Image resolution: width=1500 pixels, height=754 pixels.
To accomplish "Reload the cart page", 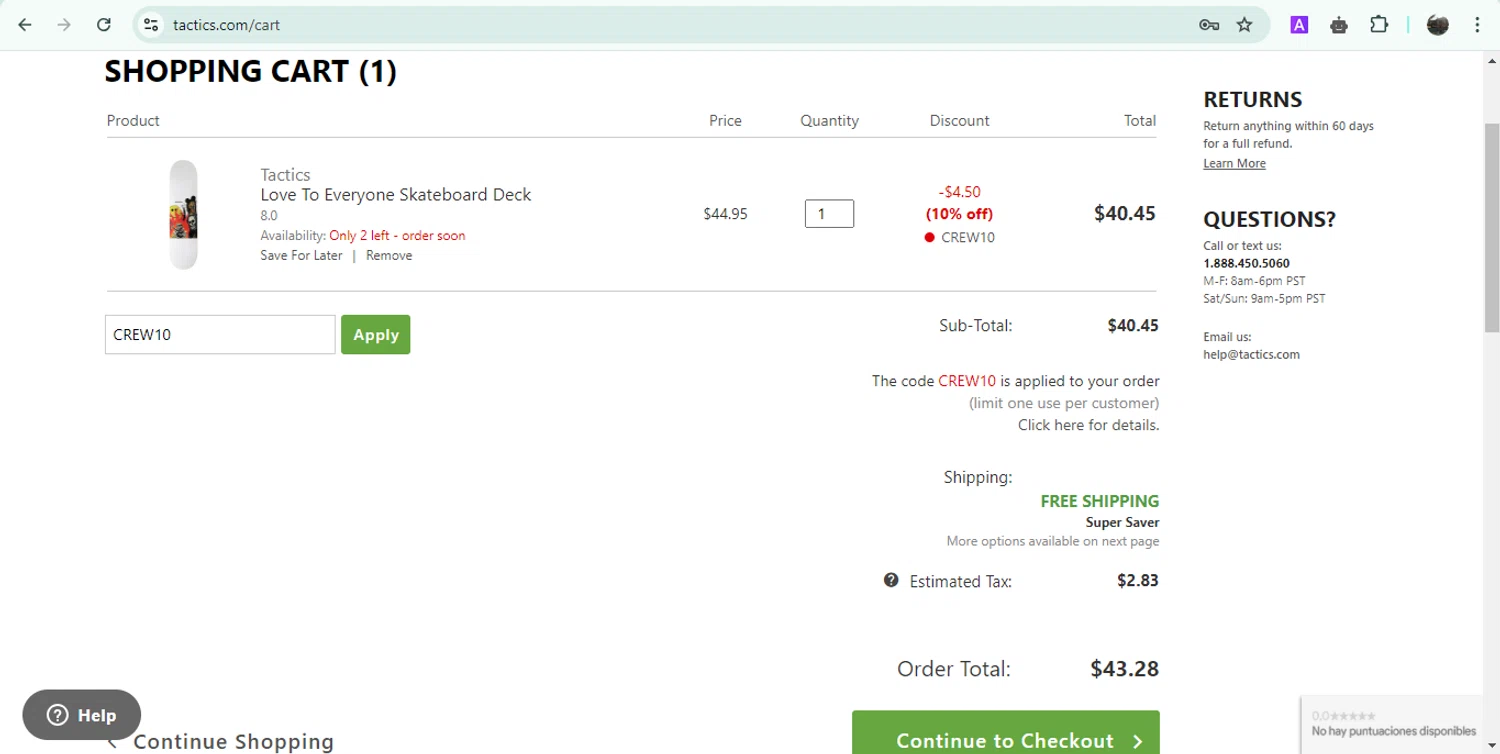I will pos(103,25).
